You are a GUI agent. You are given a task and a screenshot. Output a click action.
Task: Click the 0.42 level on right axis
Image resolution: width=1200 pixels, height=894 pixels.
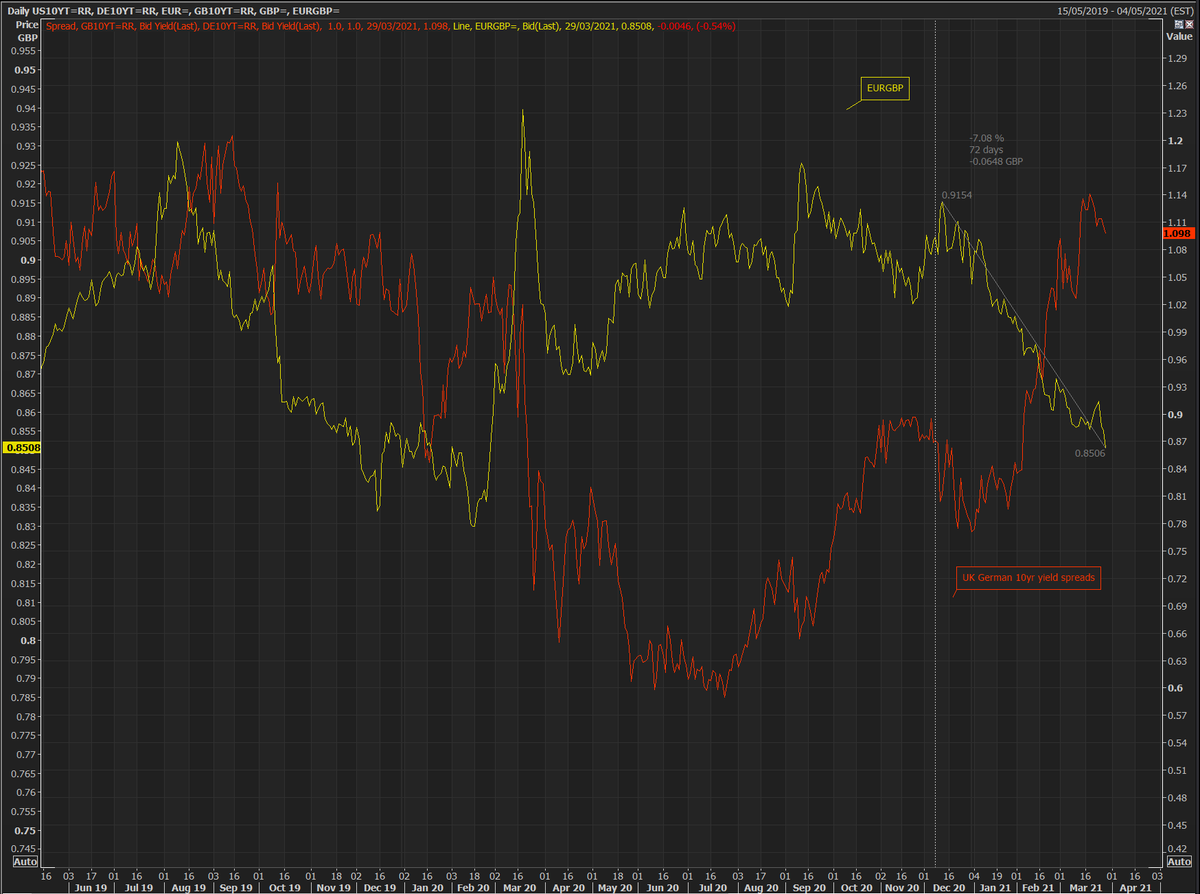pos(1178,851)
